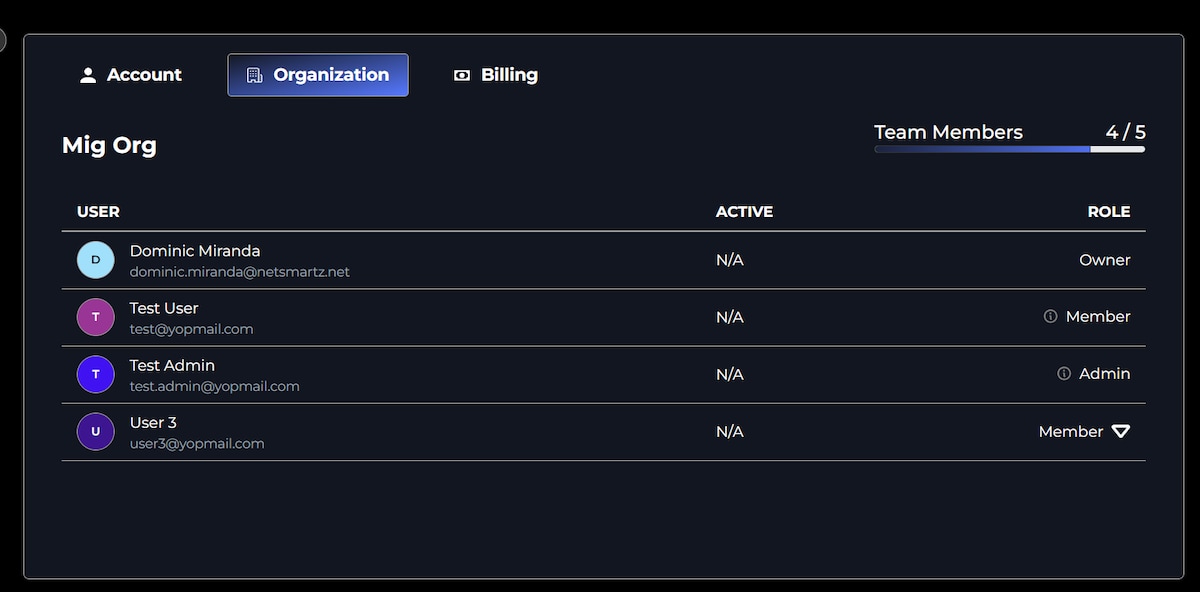
Task: Click Test Admin's blue avatar
Action: coord(96,374)
